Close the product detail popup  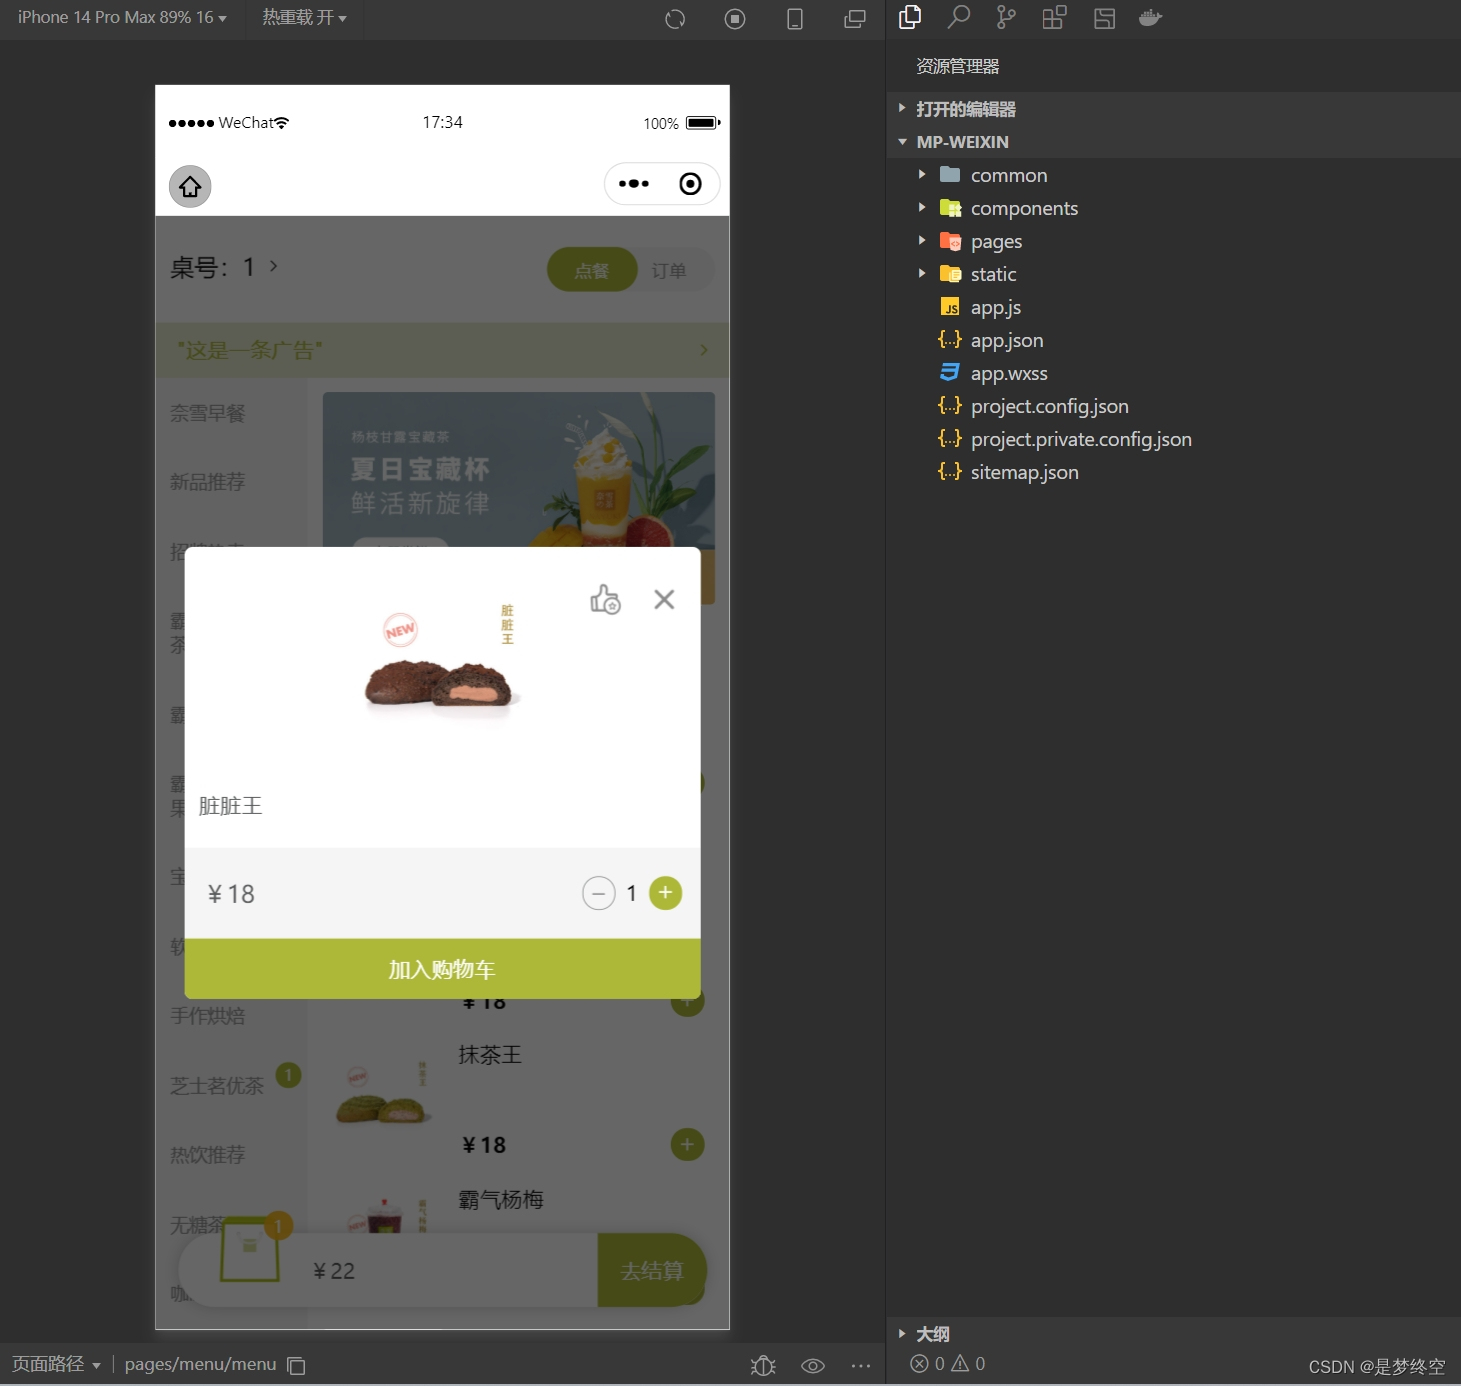coord(664,599)
